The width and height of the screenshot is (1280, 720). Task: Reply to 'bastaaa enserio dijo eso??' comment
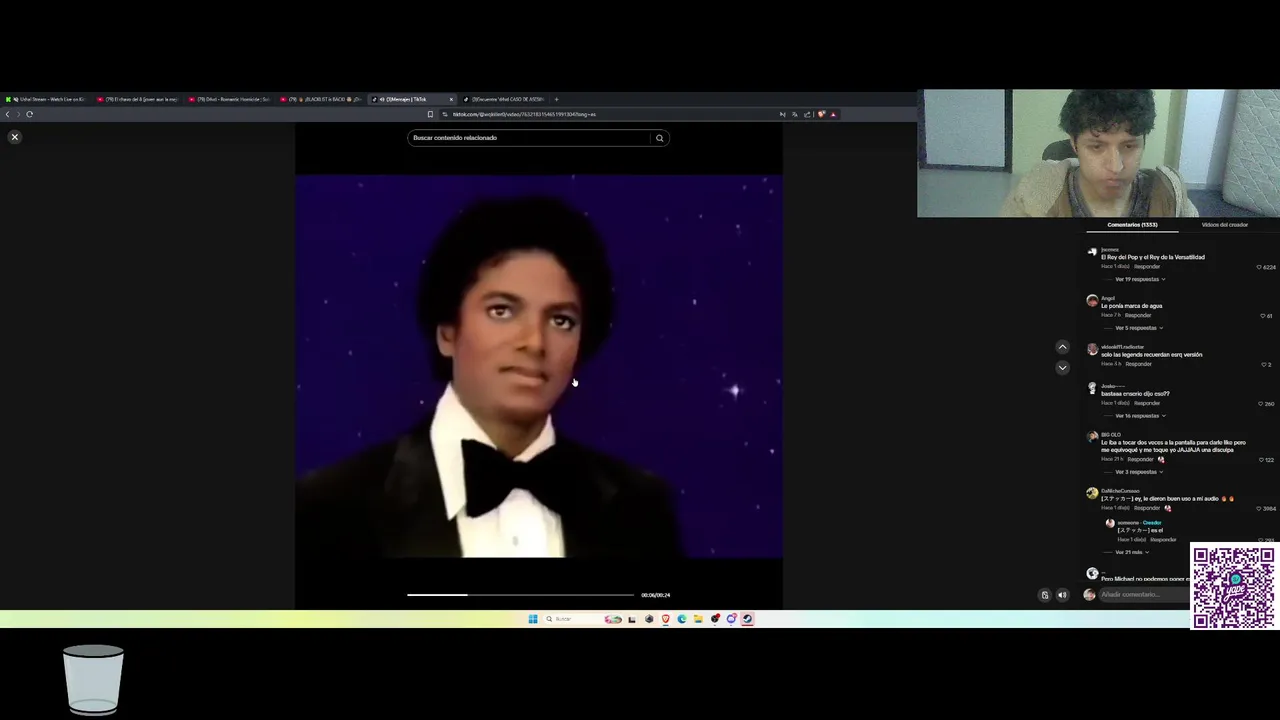coord(1147,403)
